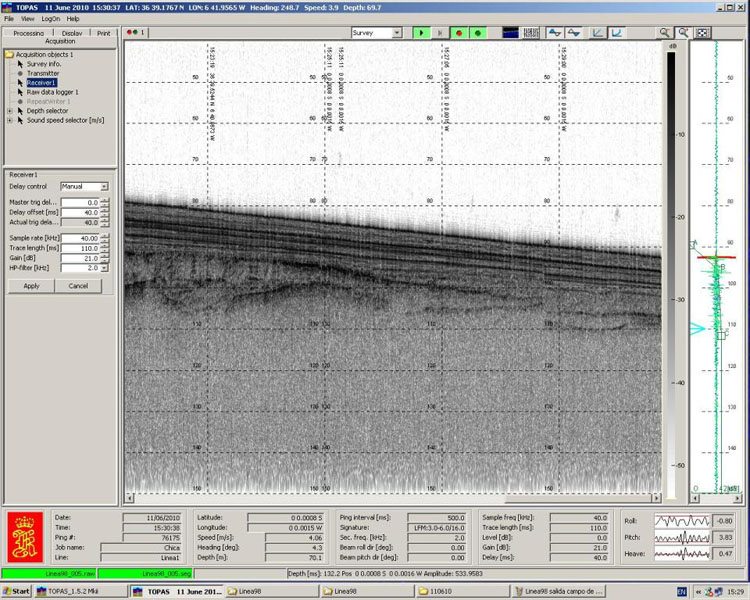Open the LogOn menu

(x=50, y=19)
